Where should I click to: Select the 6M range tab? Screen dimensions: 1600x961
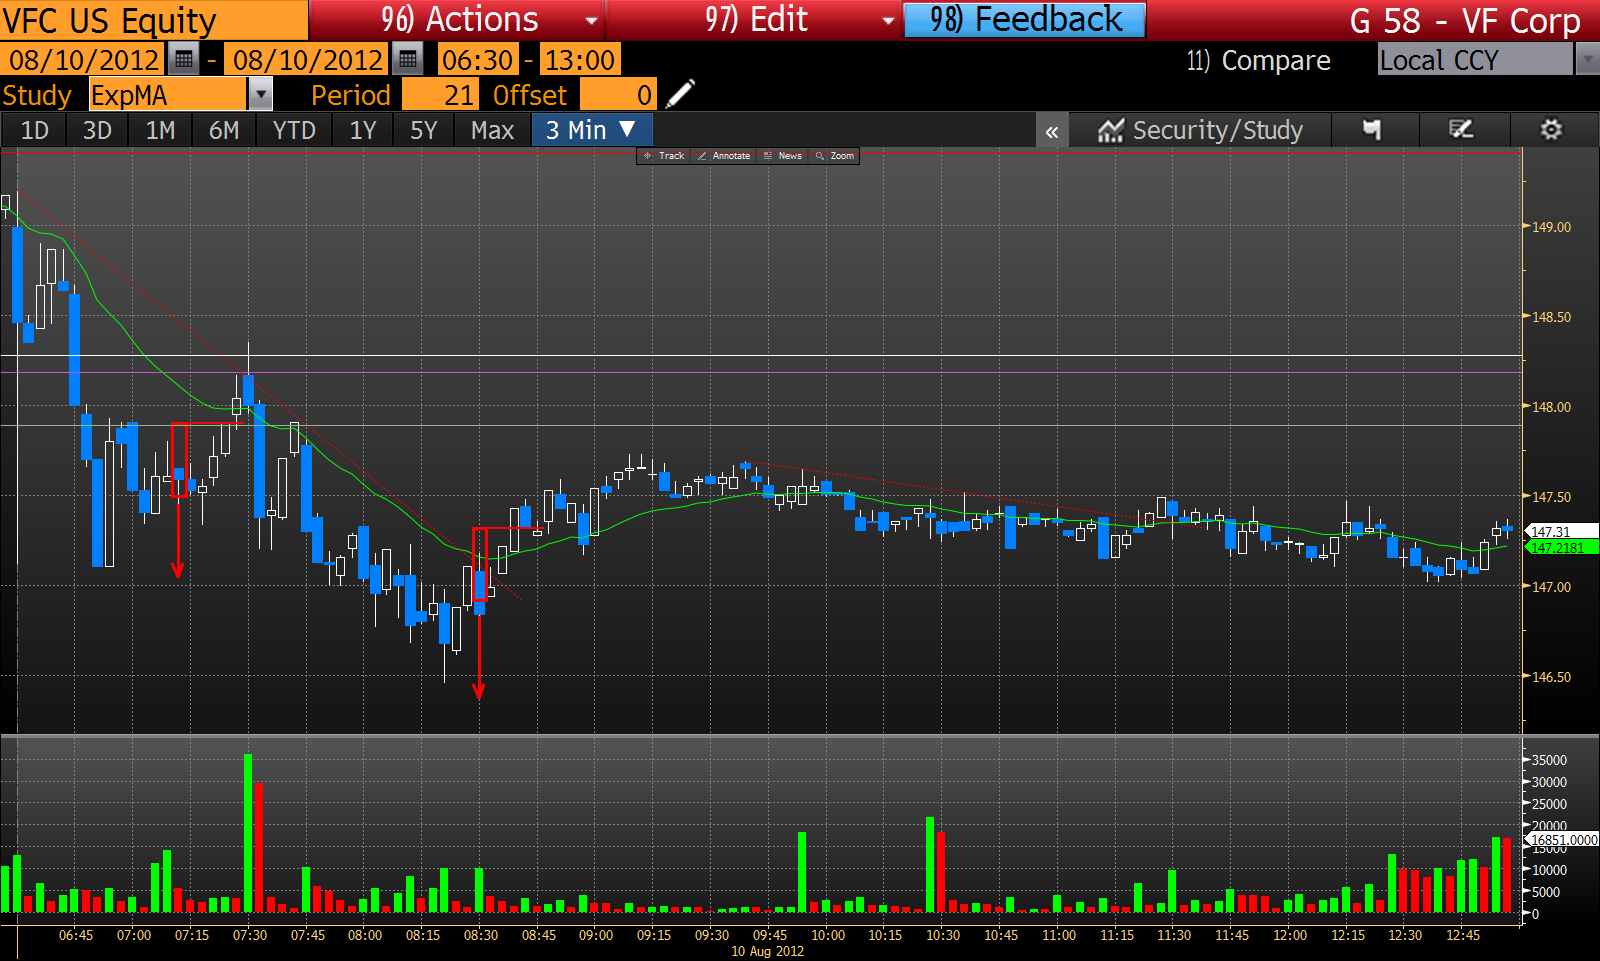coord(224,130)
